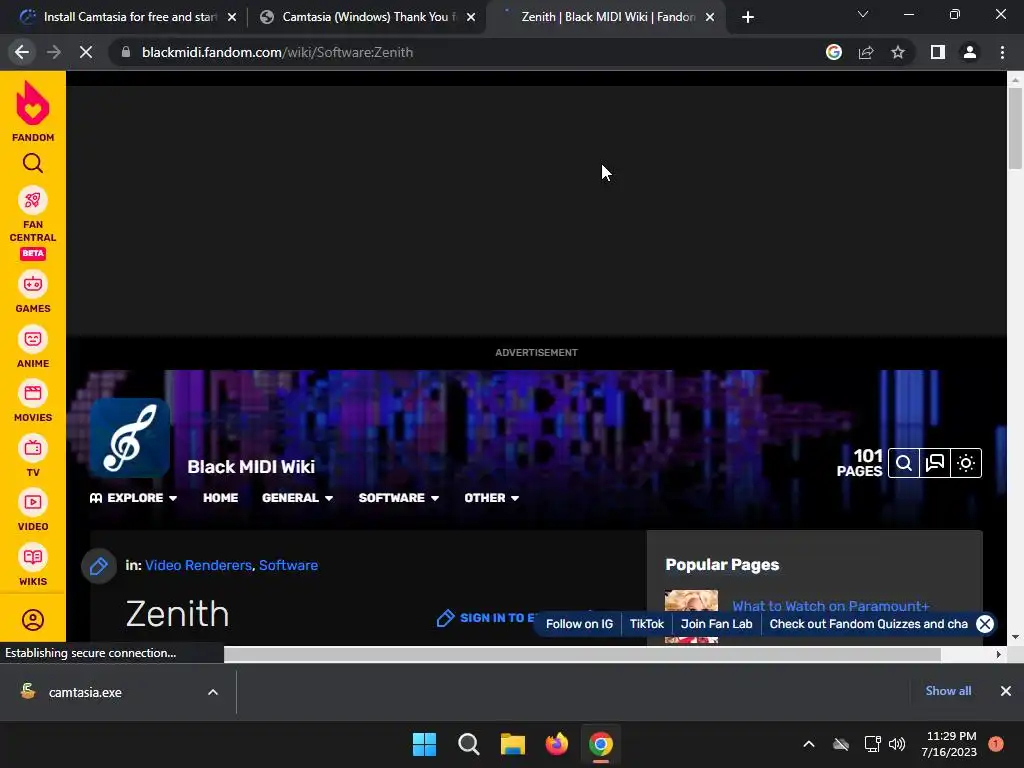
Task: Open camtasia.exe download options chevron
Action: (x=213, y=692)
